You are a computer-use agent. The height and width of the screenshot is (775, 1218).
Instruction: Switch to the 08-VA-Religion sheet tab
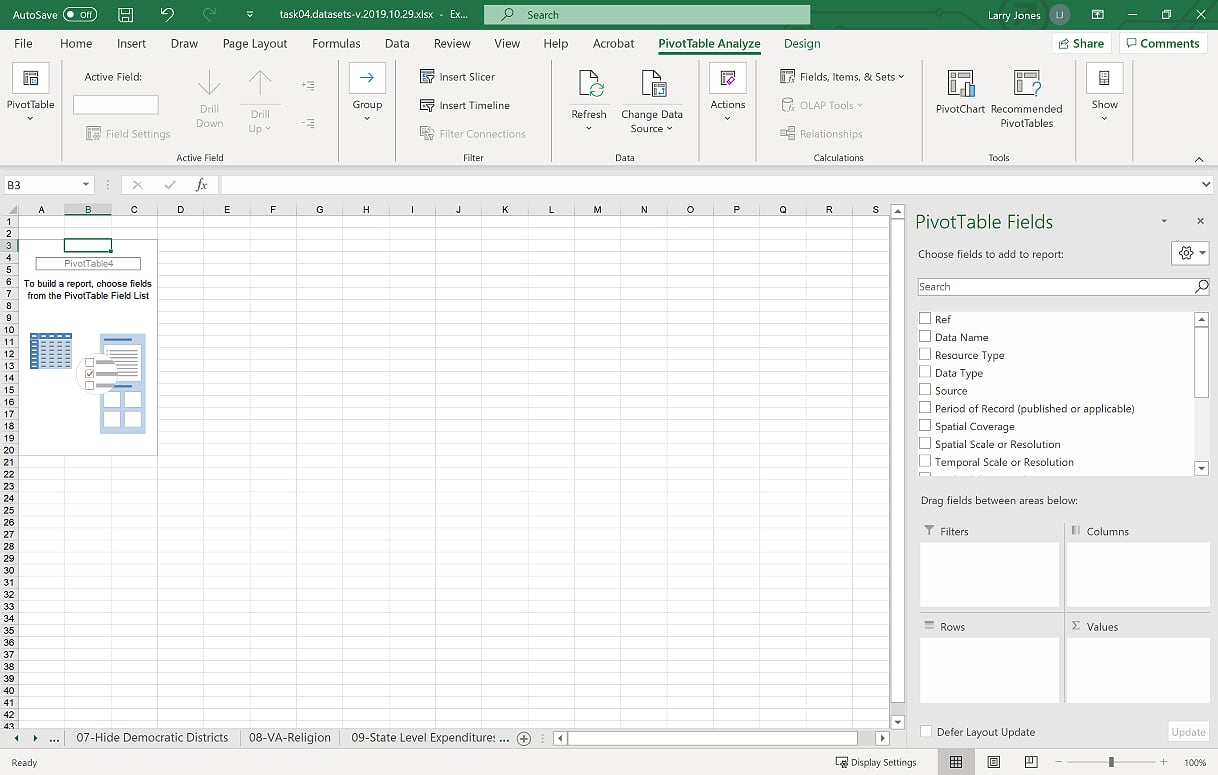289,738
